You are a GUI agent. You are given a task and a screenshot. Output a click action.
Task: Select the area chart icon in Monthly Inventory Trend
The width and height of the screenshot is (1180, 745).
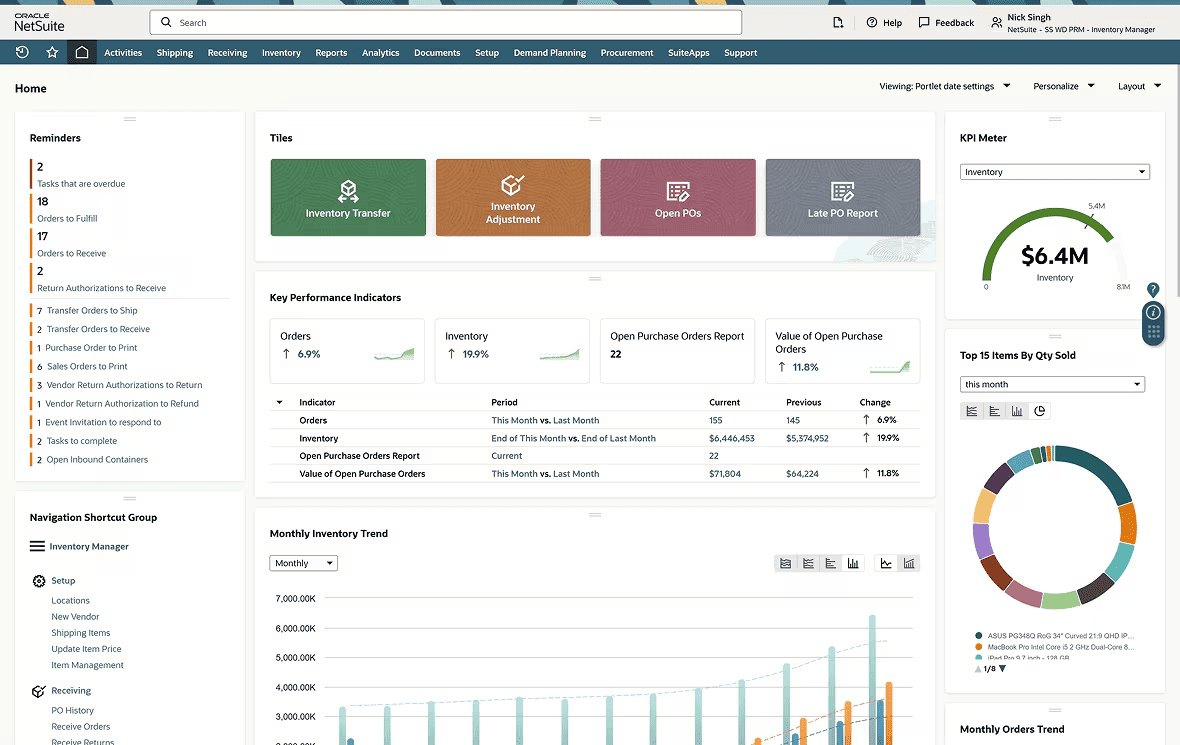tap(785, 563)
